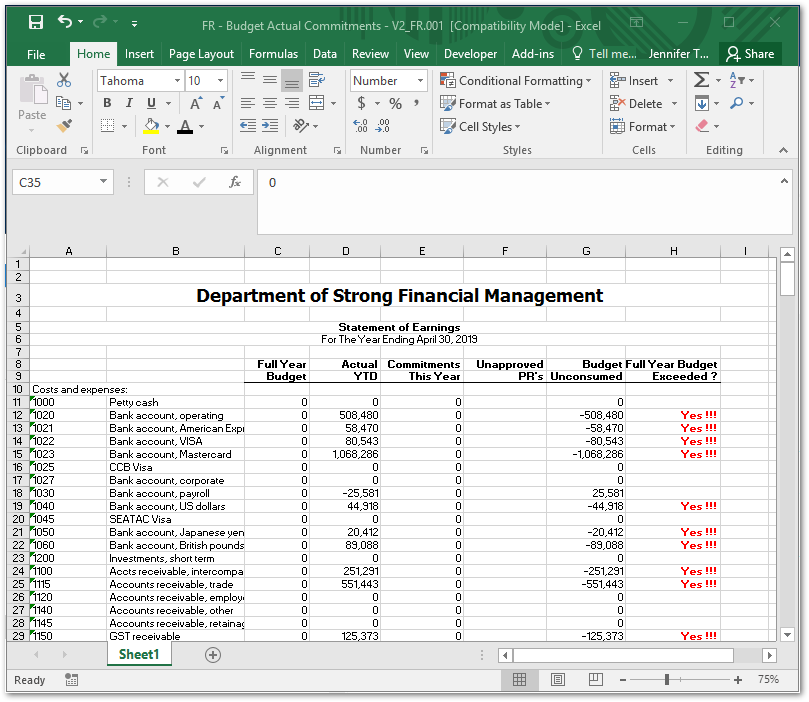
Task: Open the Number format dropdown
Action: 420,81
